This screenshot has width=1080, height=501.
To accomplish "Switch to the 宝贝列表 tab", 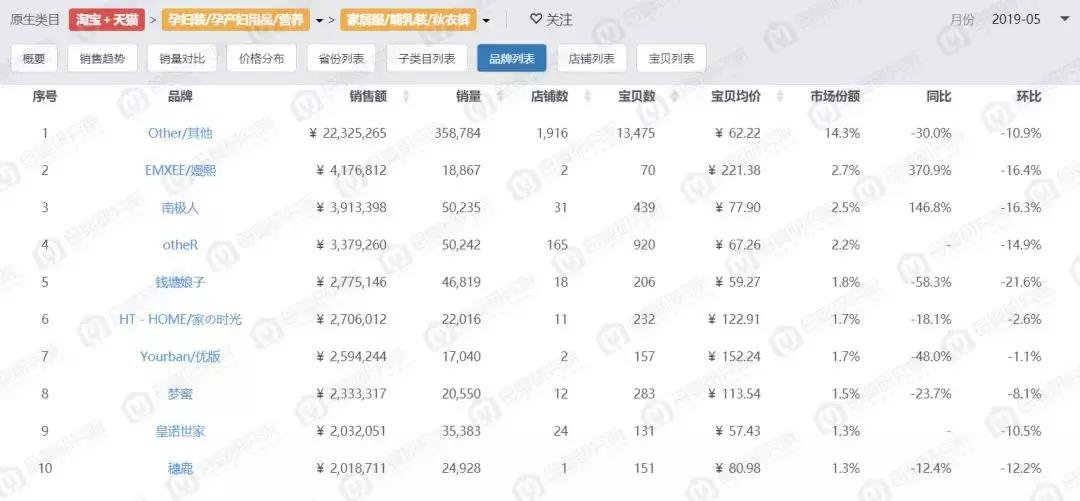I will [671, 59].
